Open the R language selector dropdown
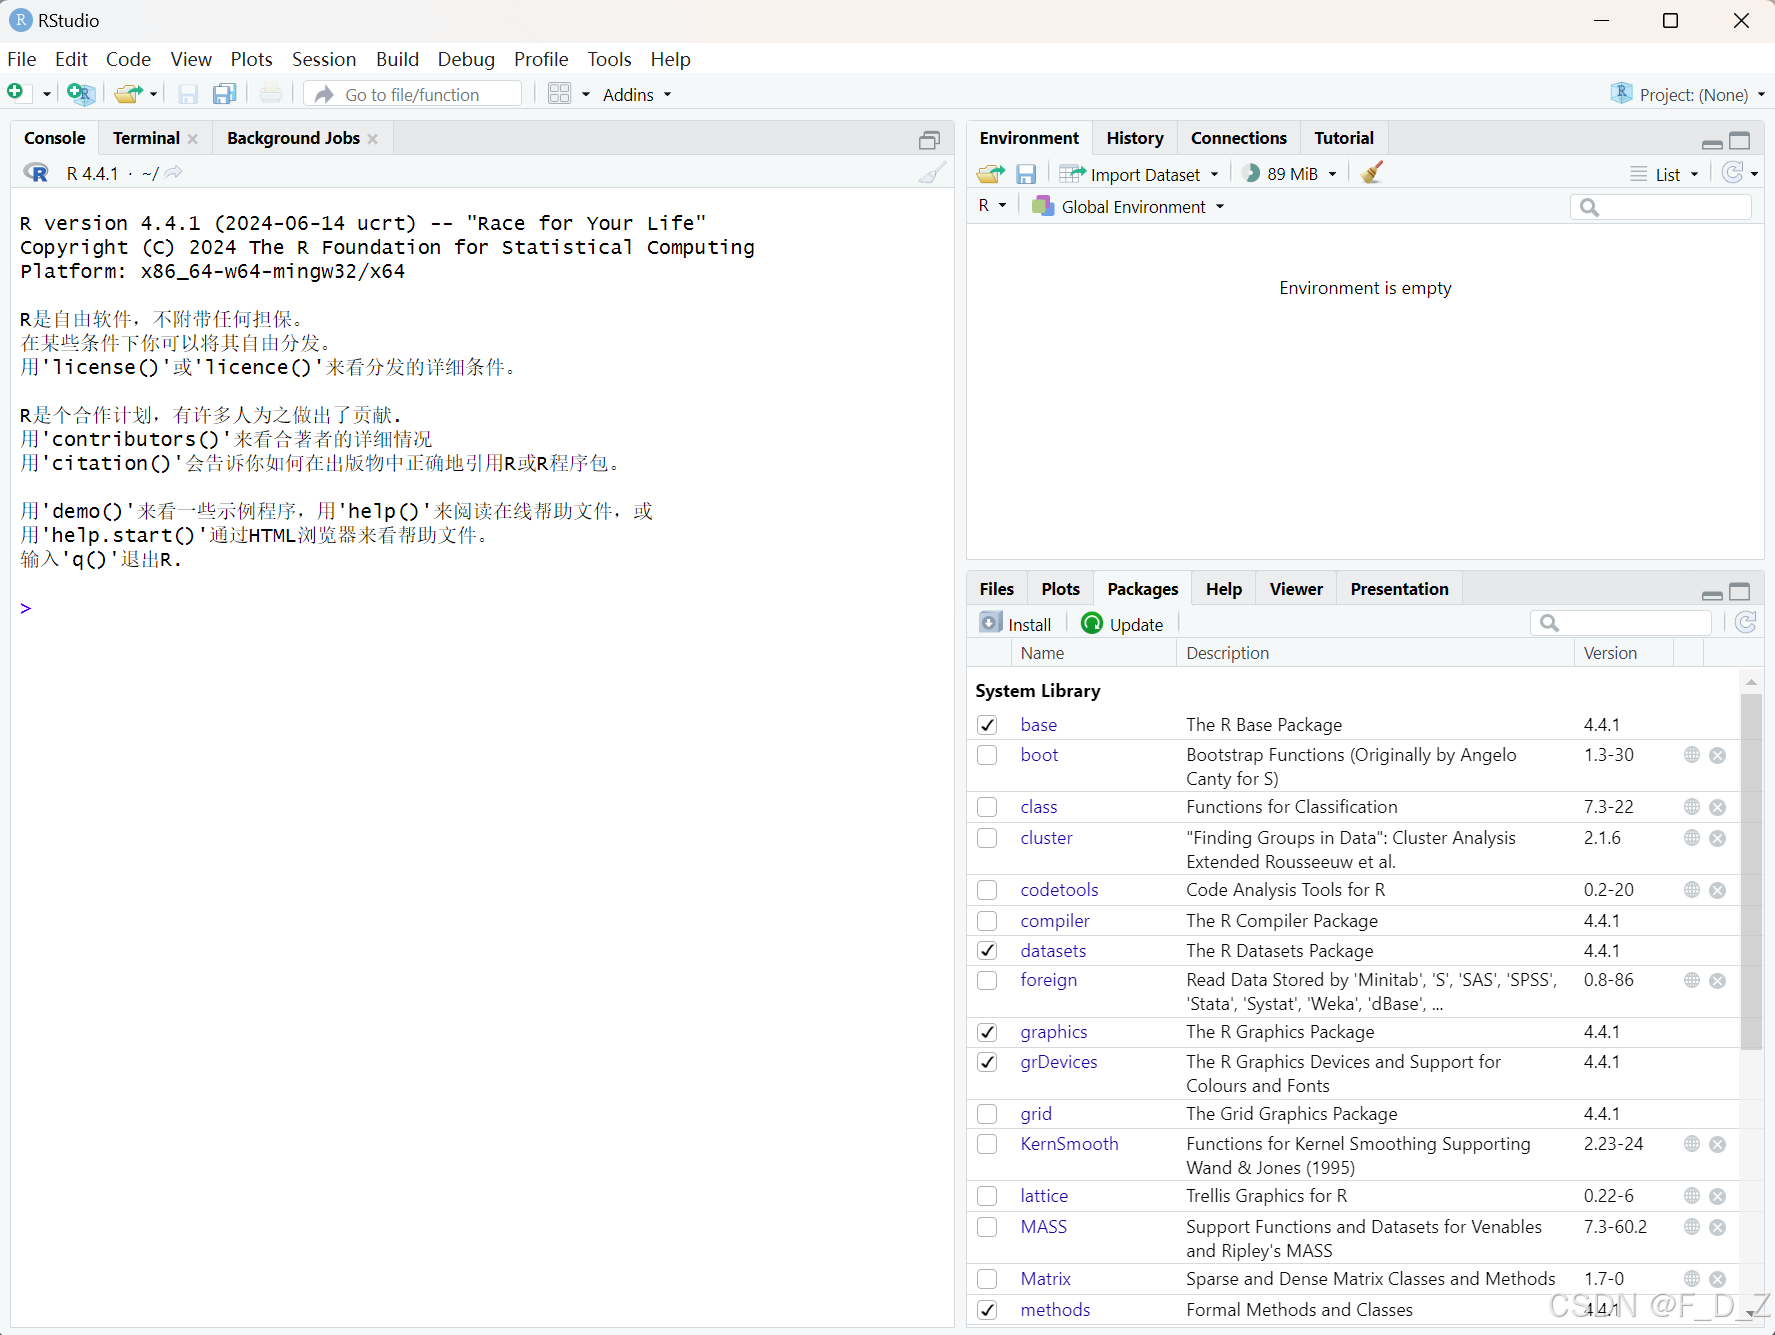This screenshot has height=1335, width=1775. [x=992, y=206]
